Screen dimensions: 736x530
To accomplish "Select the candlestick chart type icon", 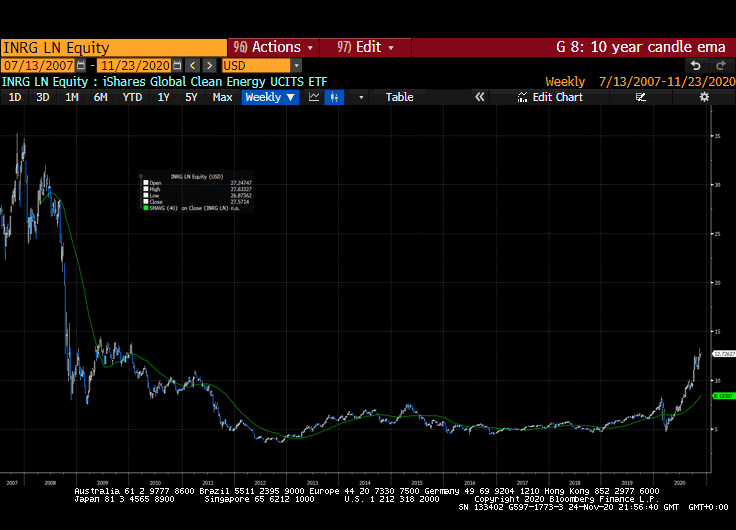I will tap(334, 97).
